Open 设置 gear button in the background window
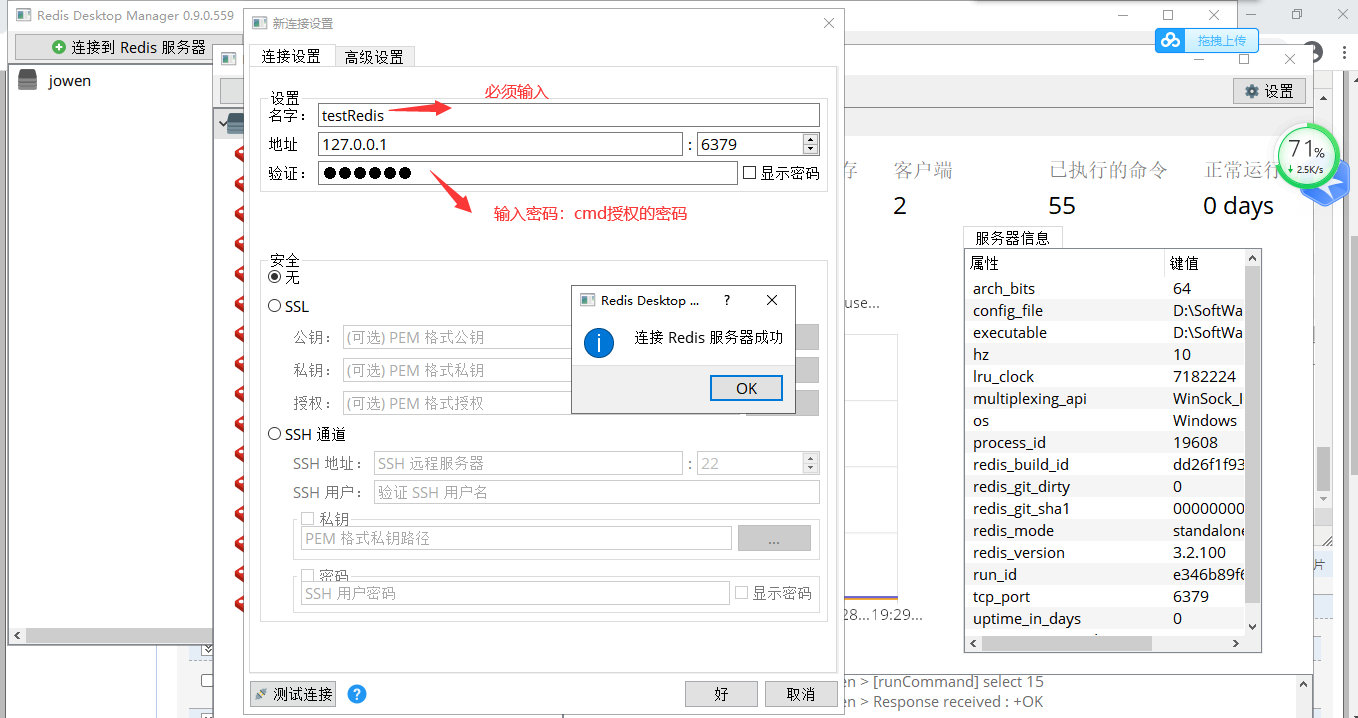This screenshot has height=718, width=1358. (x=1269, y=91)
